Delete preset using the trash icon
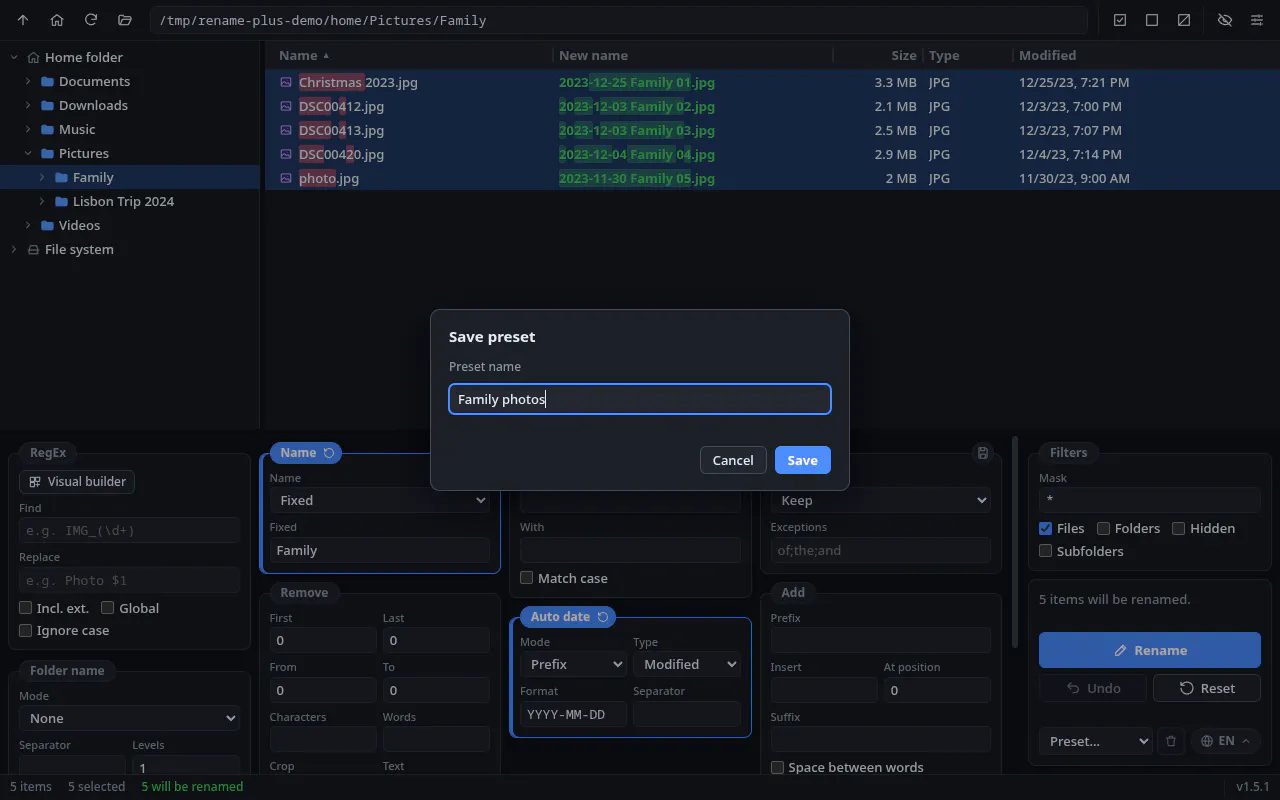This screenshot has width=1280, height=800. click(x=1171, y=741)
